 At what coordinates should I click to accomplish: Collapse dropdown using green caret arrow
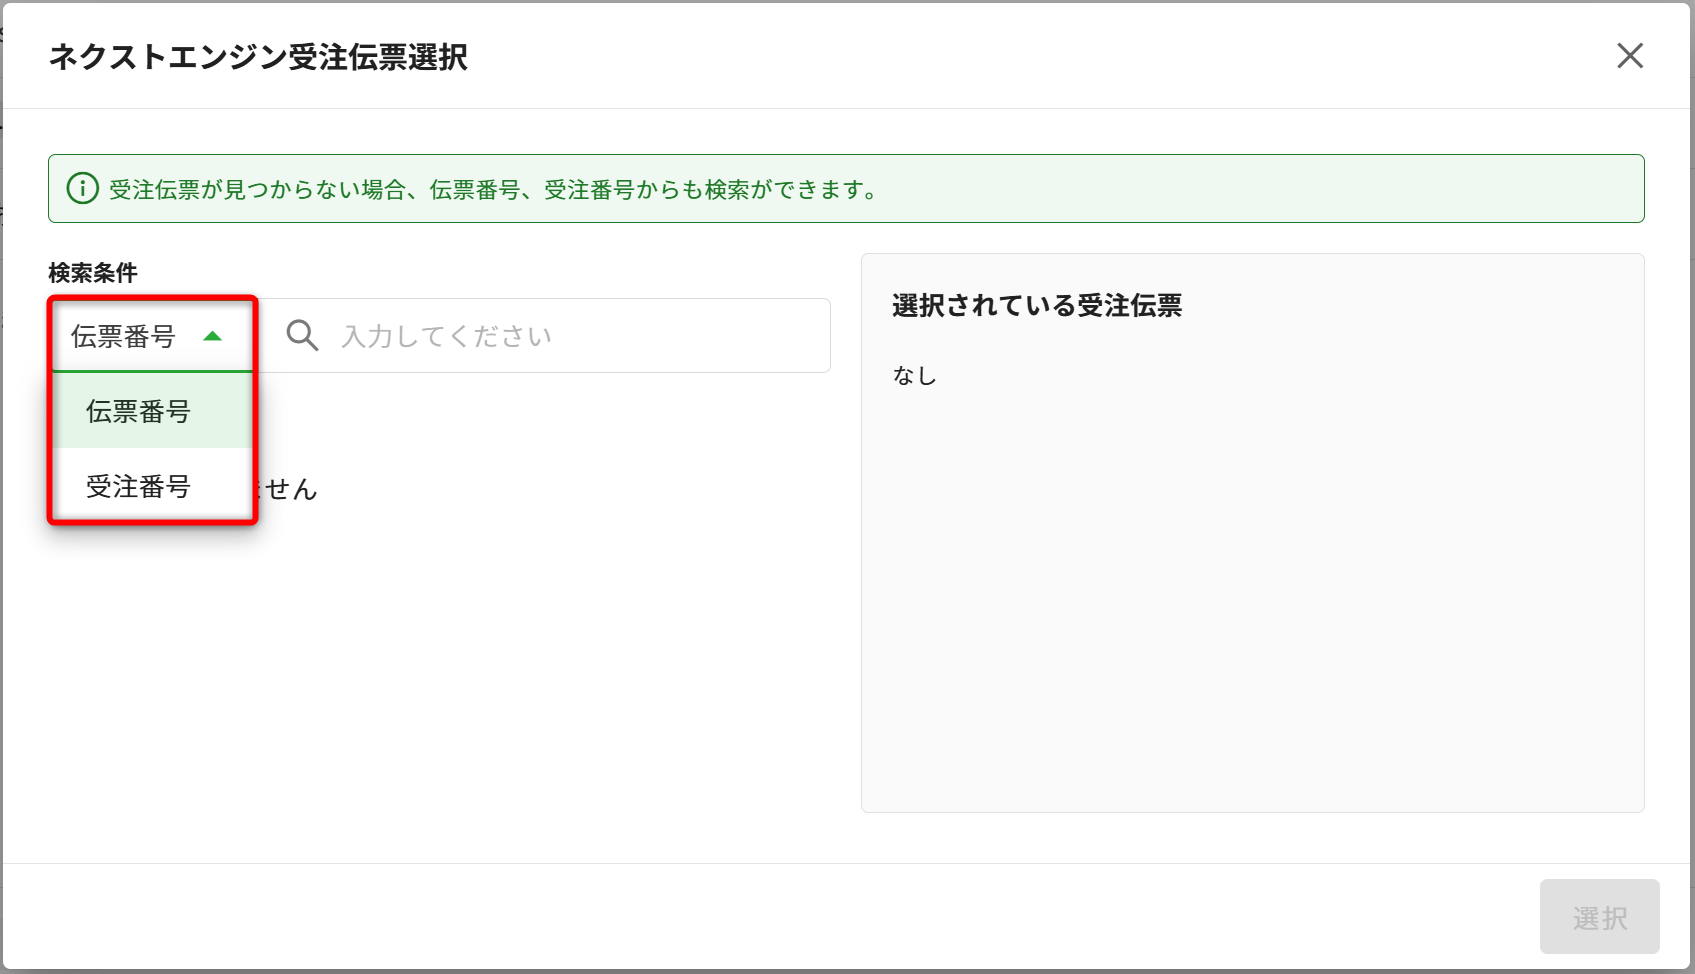pyautogui.click(x=212, y=336)
